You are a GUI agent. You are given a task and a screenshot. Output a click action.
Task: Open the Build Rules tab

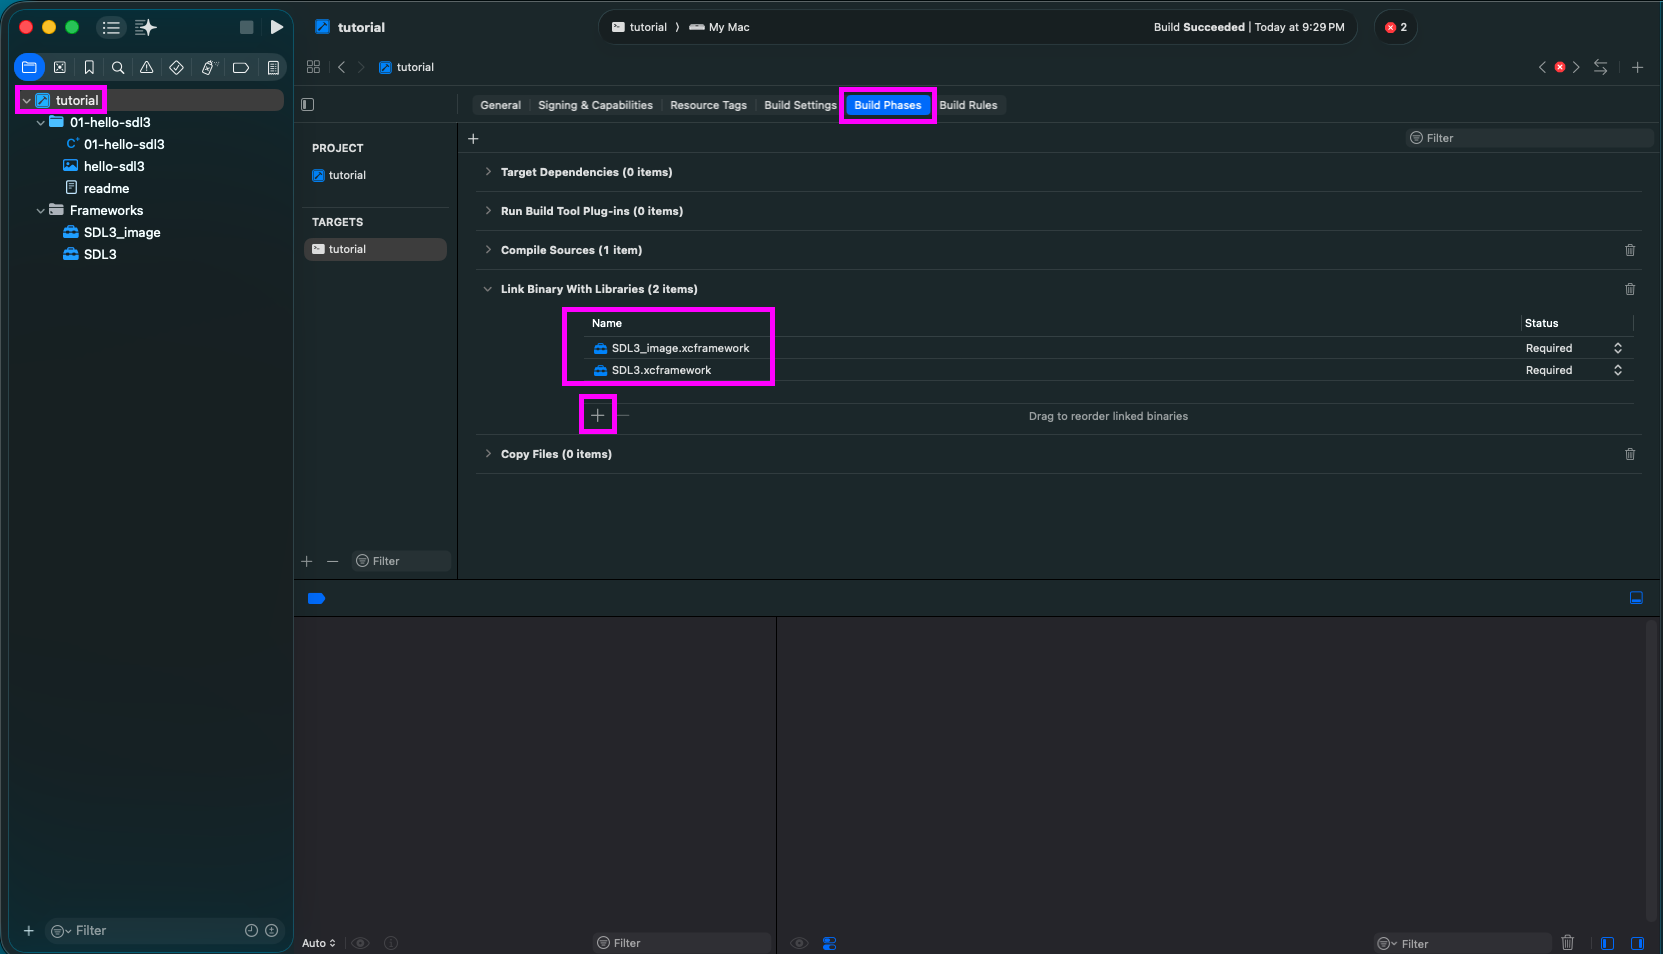point(968,105)
